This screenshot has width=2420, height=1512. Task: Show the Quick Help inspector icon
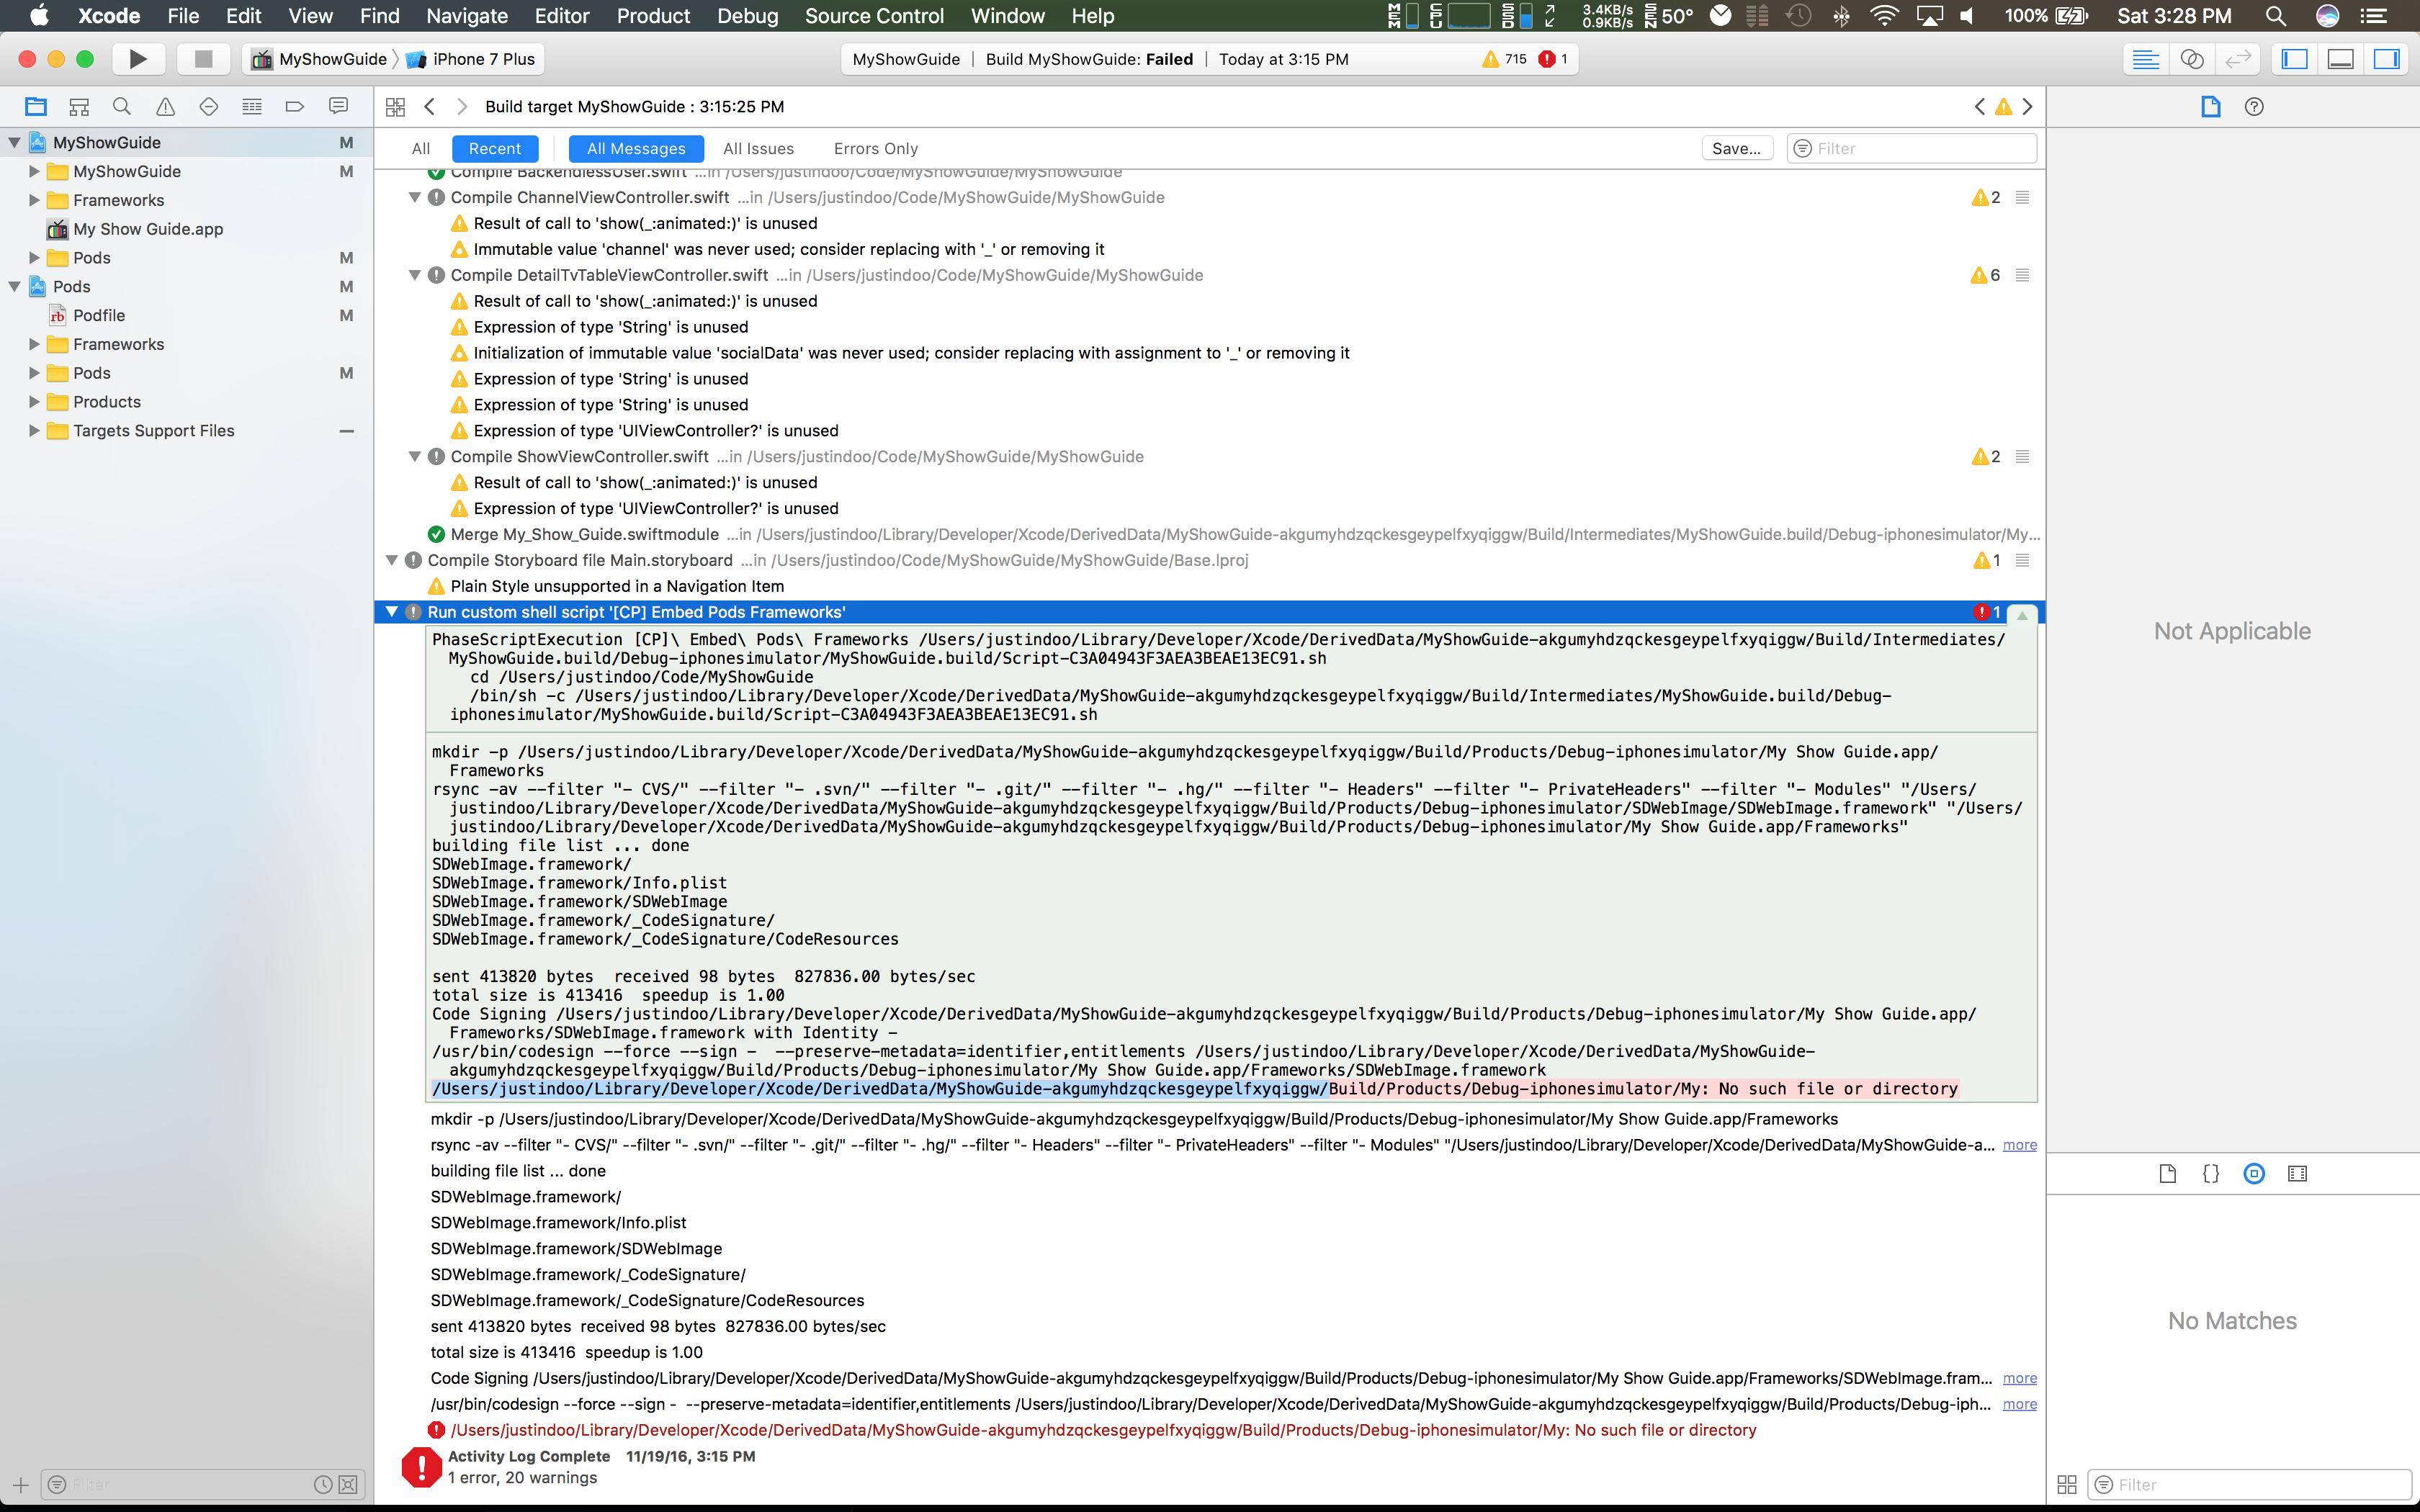click(2254, 106)
